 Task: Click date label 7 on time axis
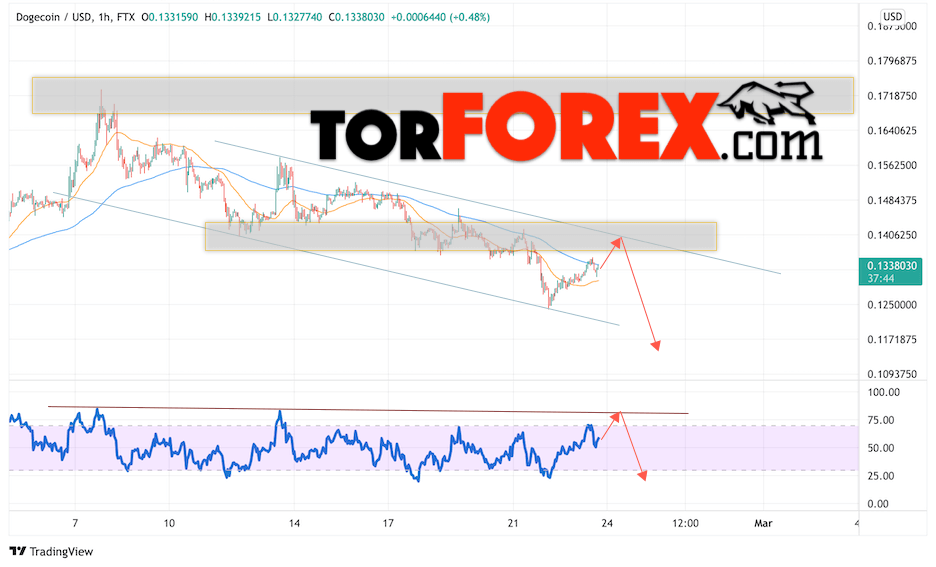coord(75,523)
